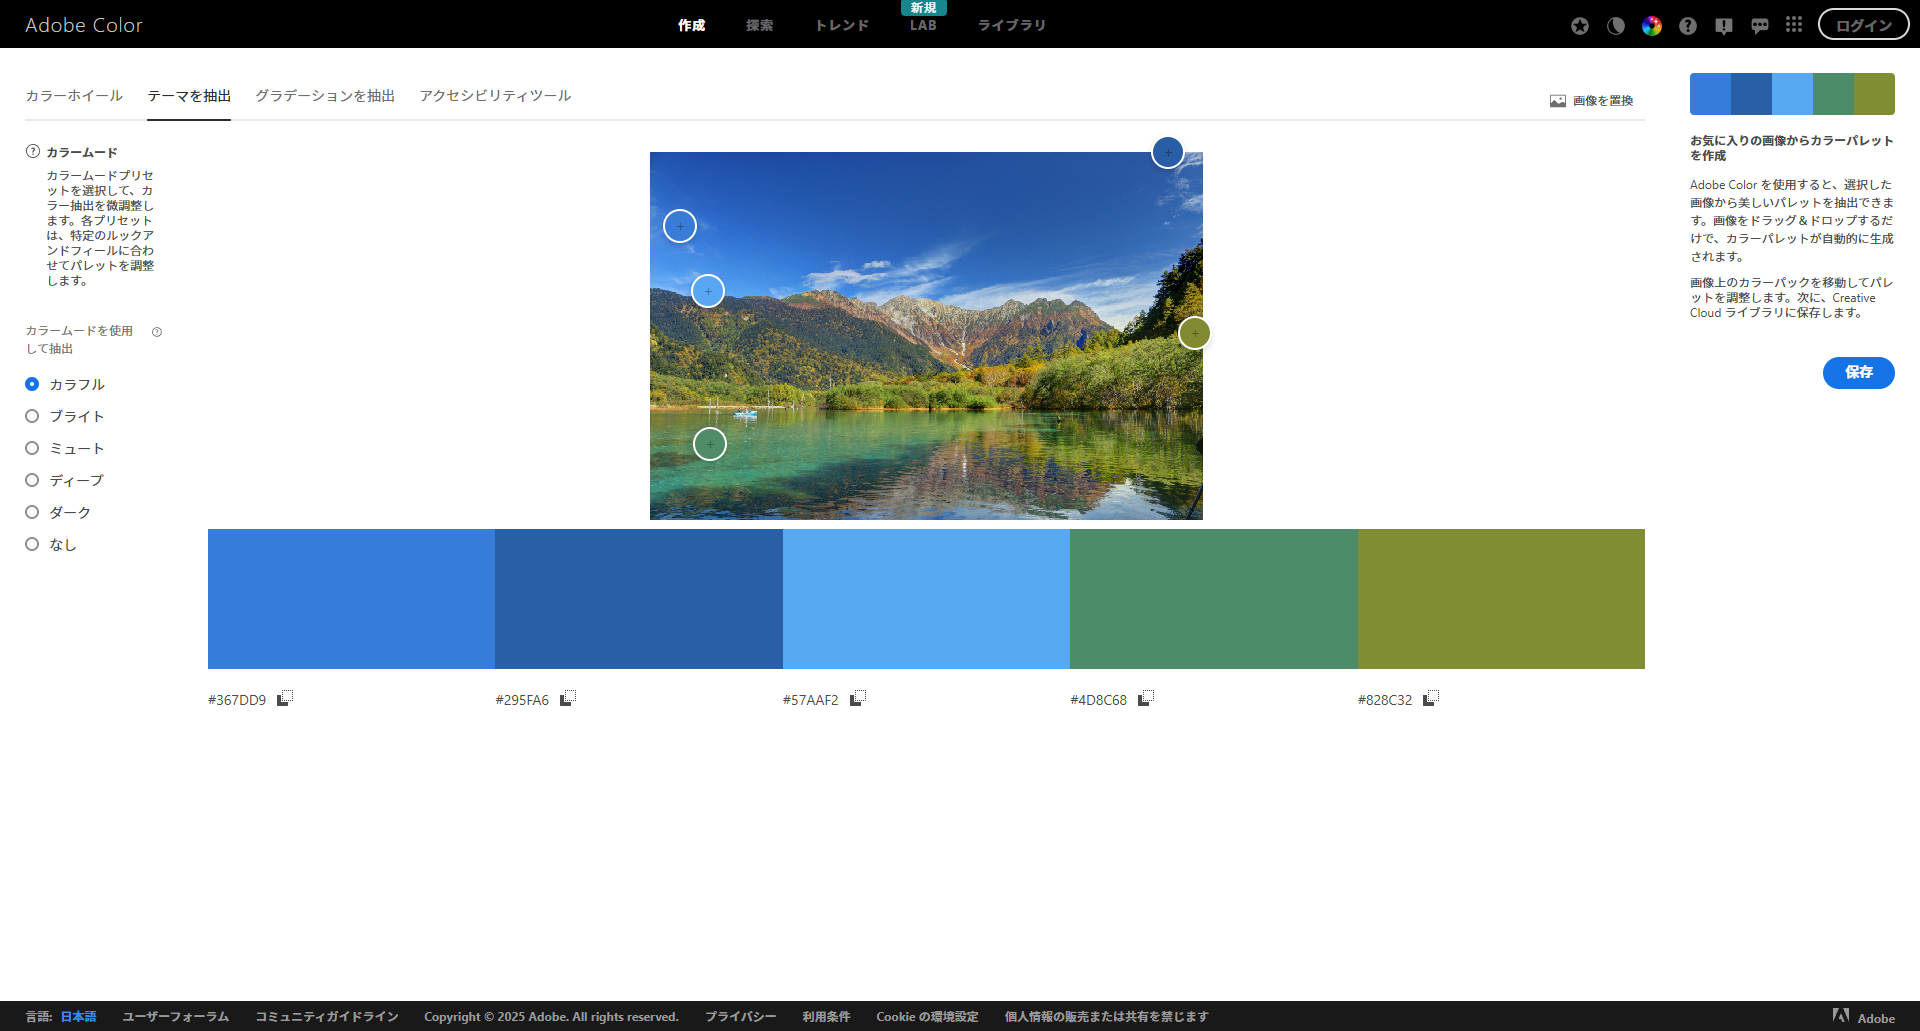The image size is (1920, 1031).
Task: Toggle the dark mode moon icon
Action: pos(1615,26)
